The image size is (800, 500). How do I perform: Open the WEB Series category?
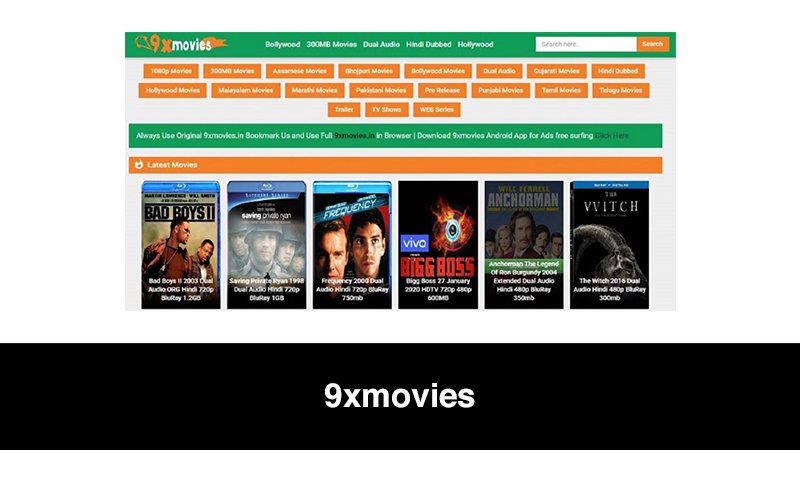pyautogui.click(x=437, y=110)
